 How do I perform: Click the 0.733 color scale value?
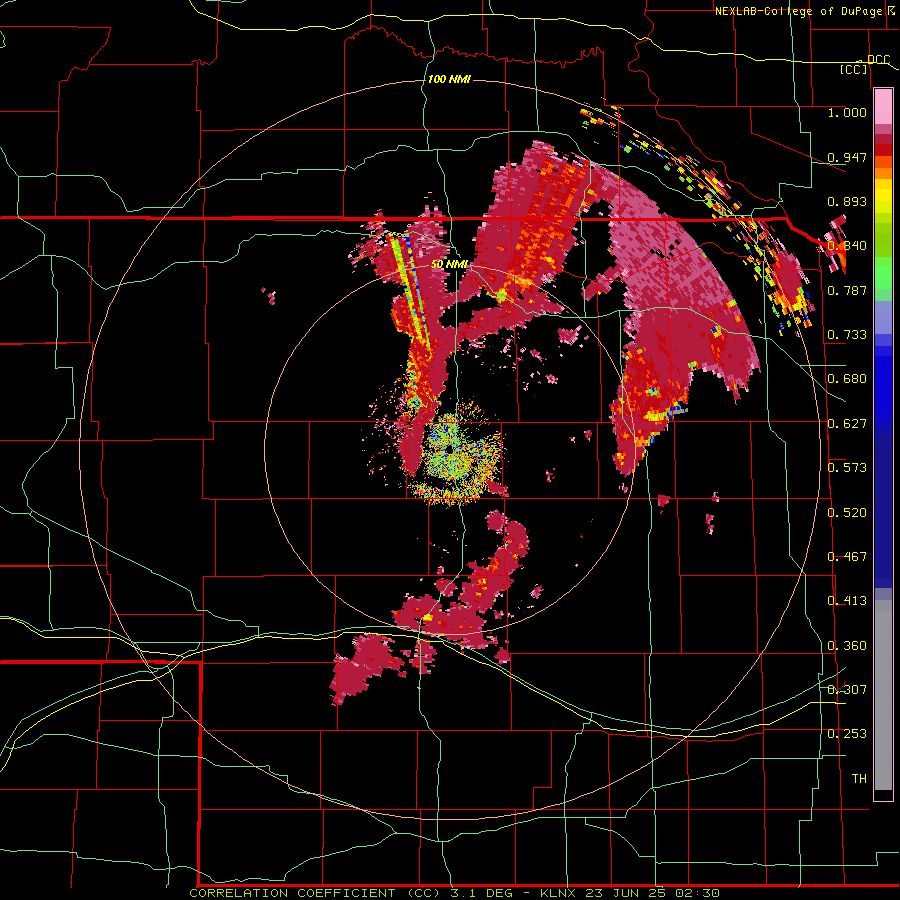point(847,335)
